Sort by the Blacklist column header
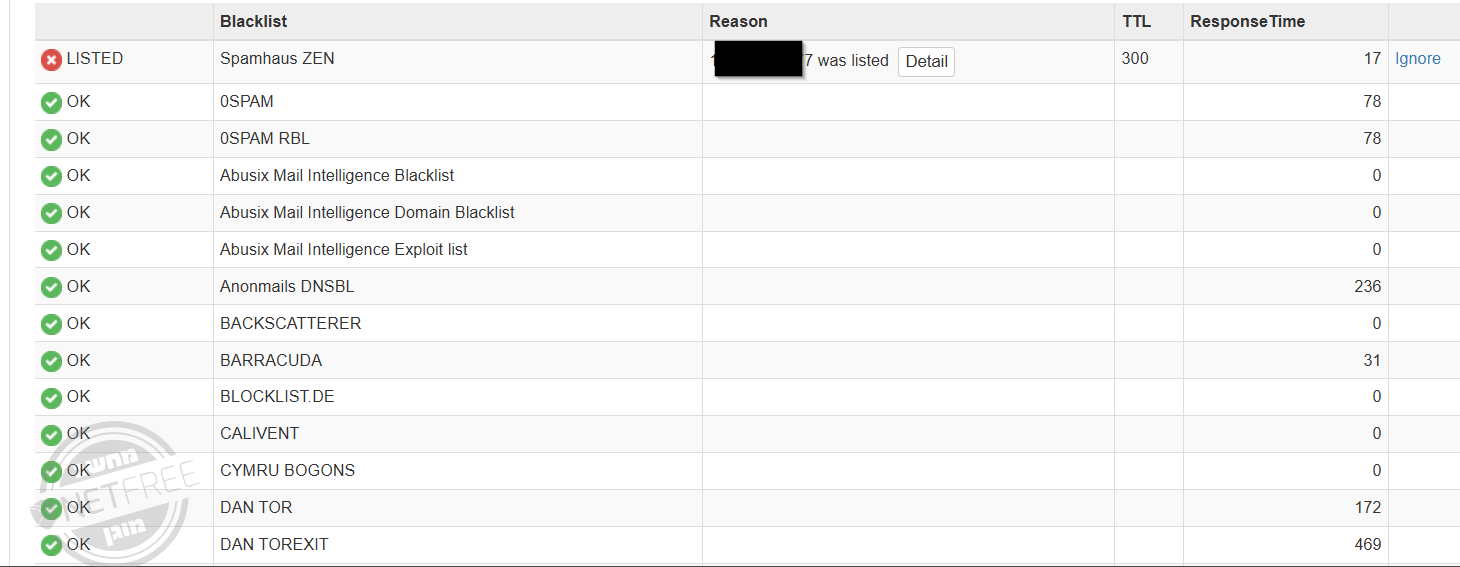 click(254, 21)
